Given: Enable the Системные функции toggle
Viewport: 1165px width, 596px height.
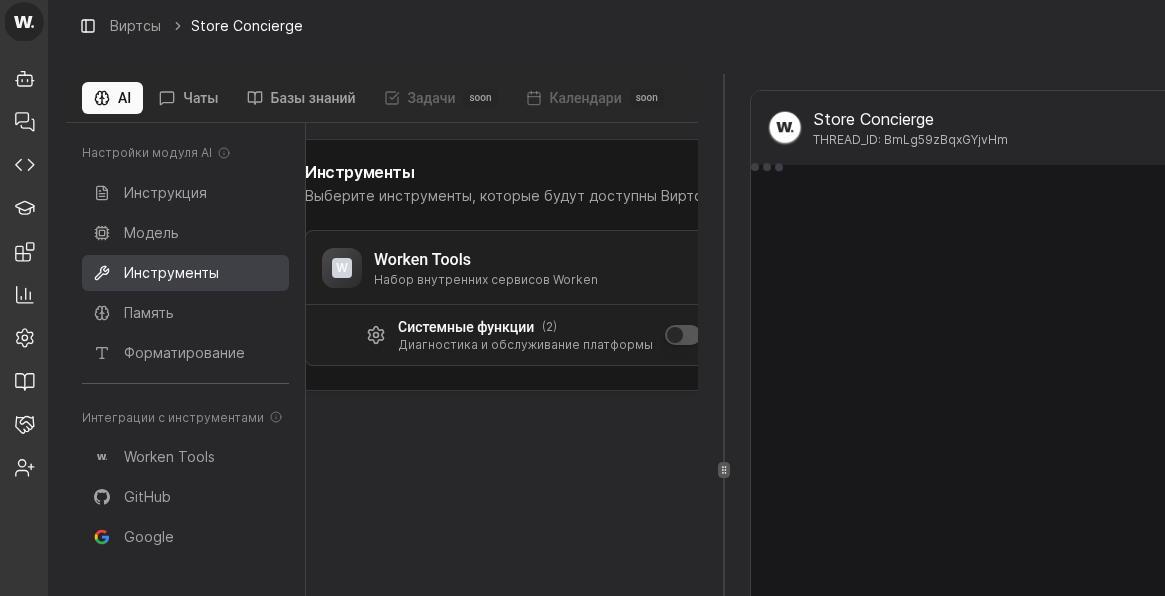Looking at the screenshot, I should click(681, 335).
